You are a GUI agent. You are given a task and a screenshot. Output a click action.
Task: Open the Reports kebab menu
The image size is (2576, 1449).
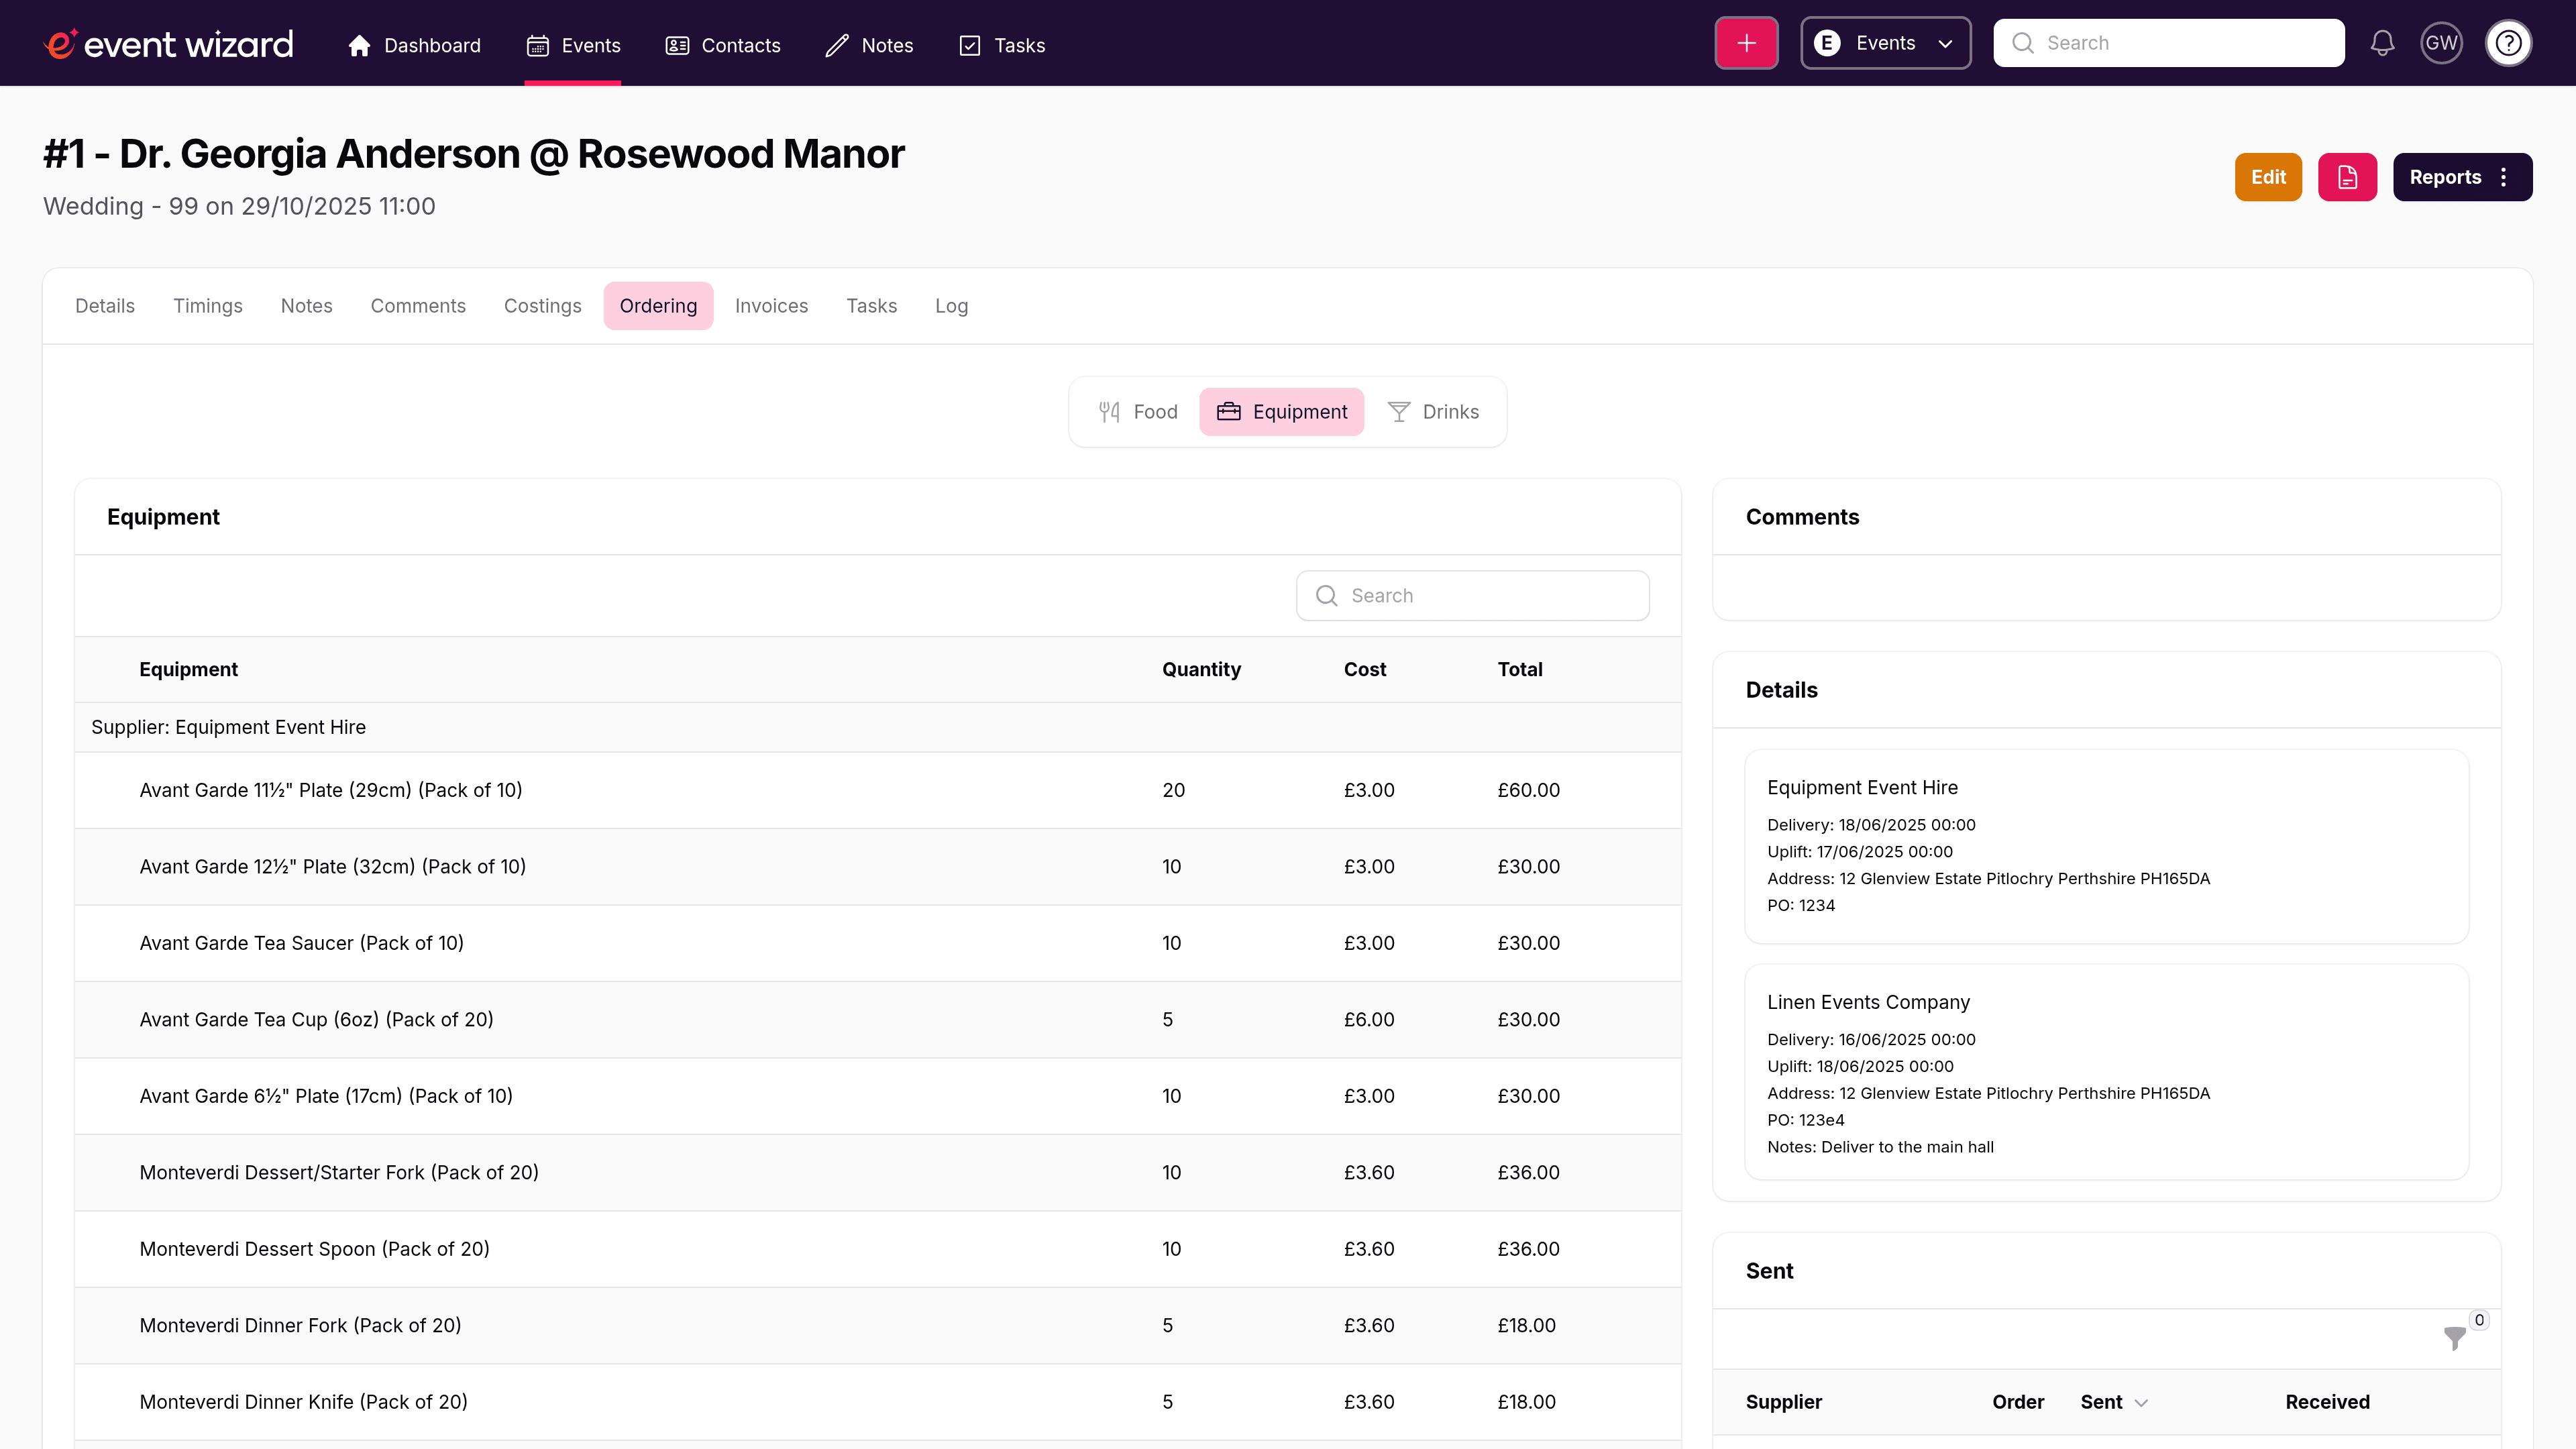2504,176
